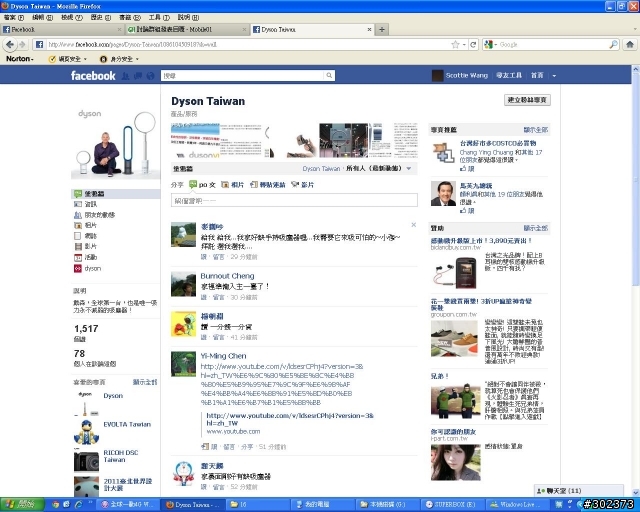Click the facebook logo in header
The height and width of the screenshot is (512, 640).
[93, 76]
